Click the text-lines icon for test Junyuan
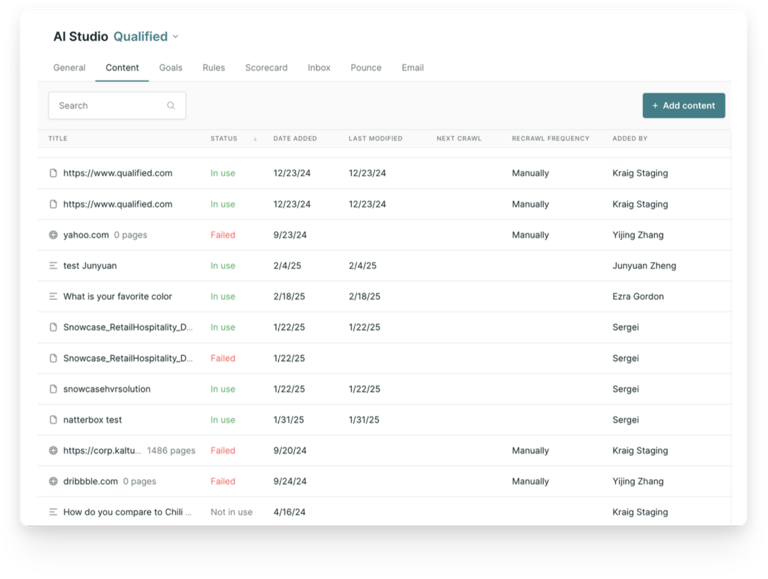768x579 pixels. (53, 265)
